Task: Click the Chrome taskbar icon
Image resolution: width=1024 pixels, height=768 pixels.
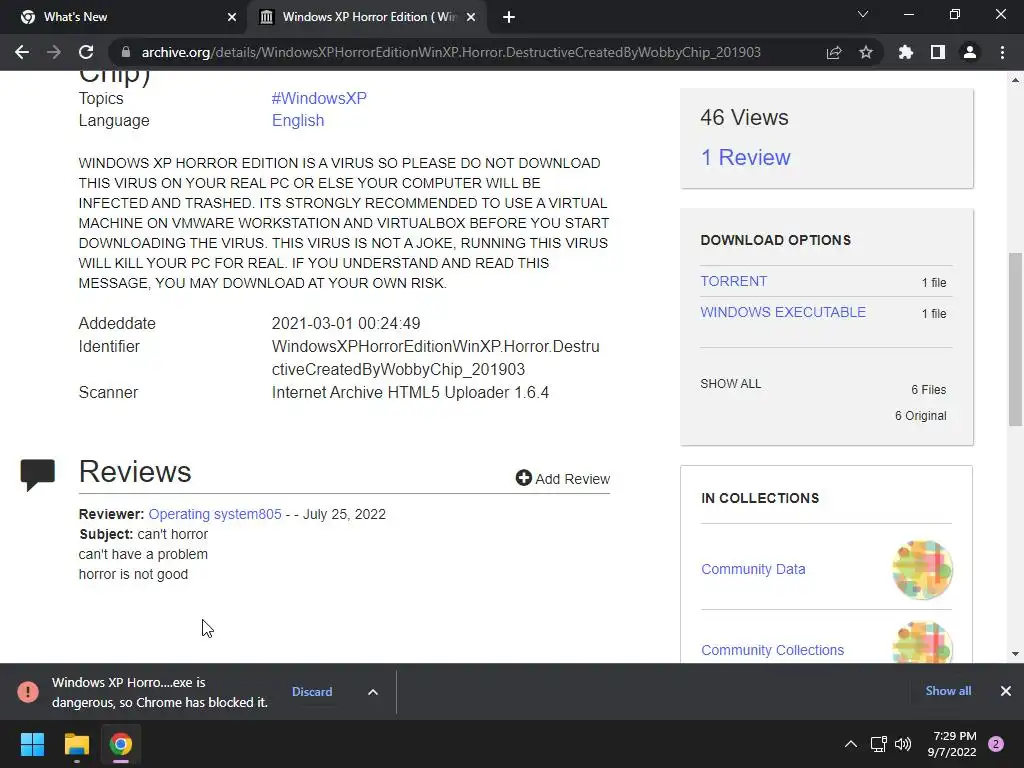Action: pos(121,744)
